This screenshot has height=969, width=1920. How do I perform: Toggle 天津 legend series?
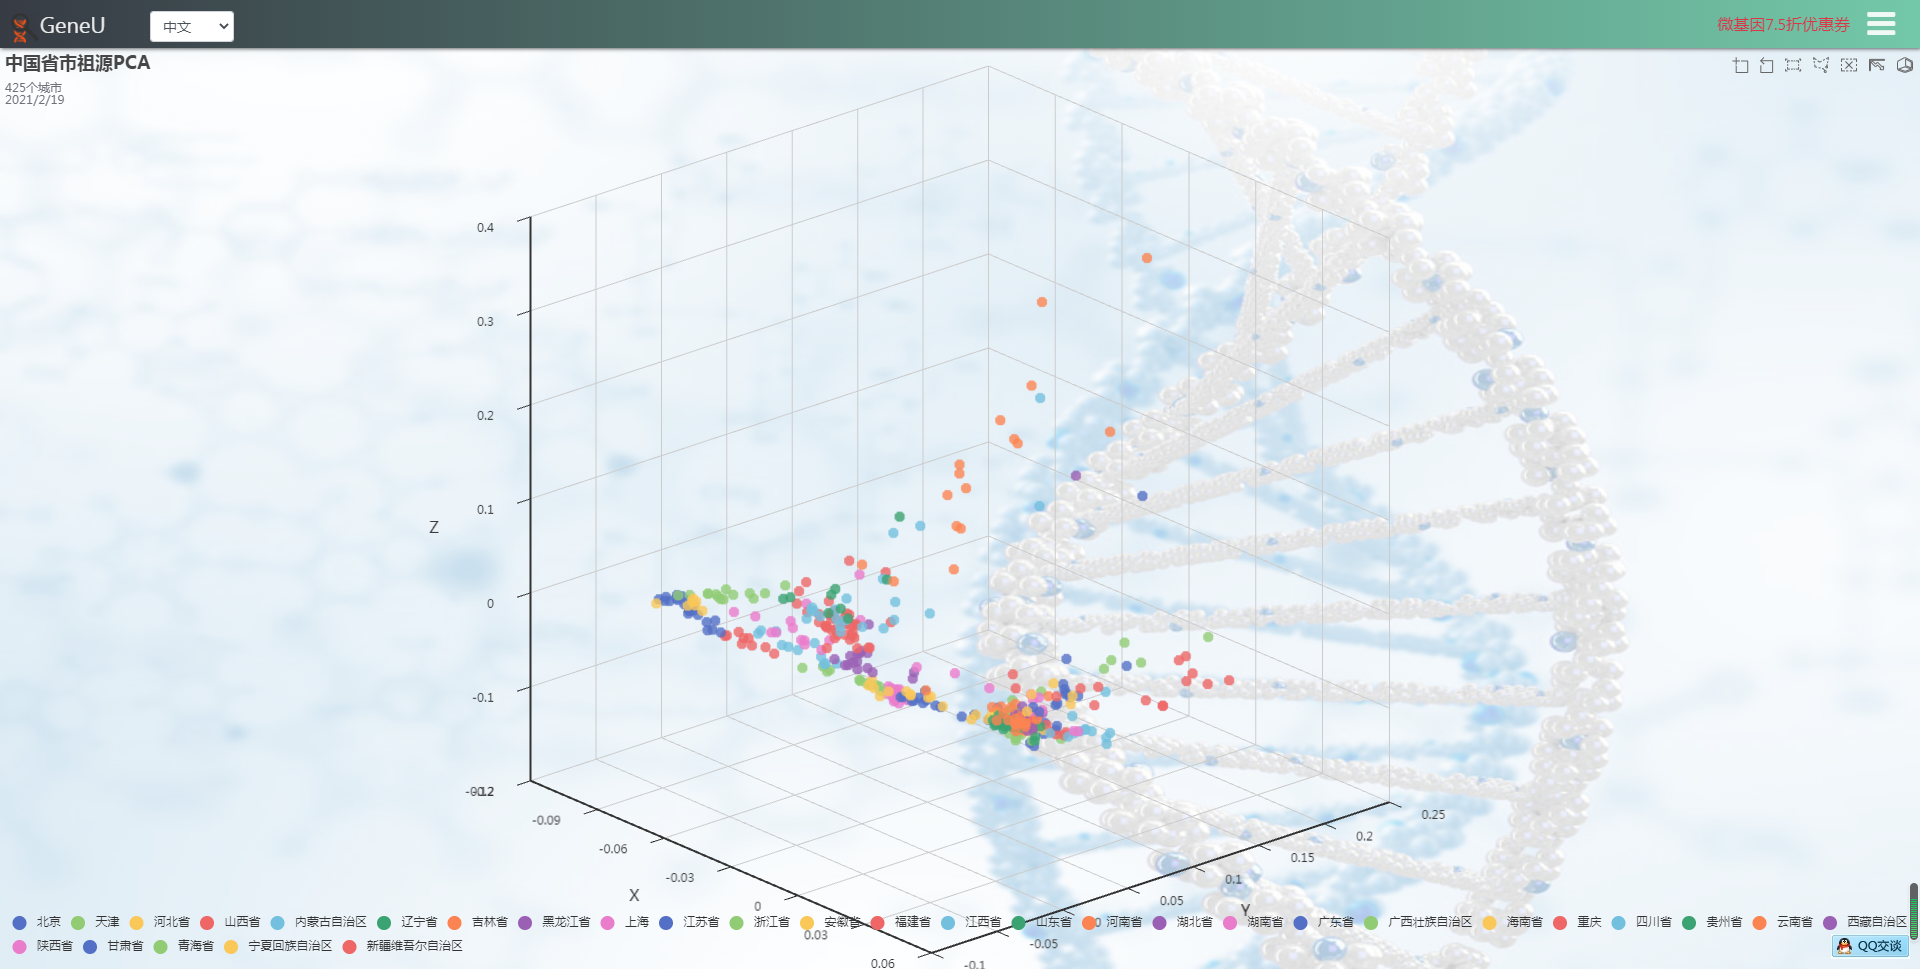point(95,922)
